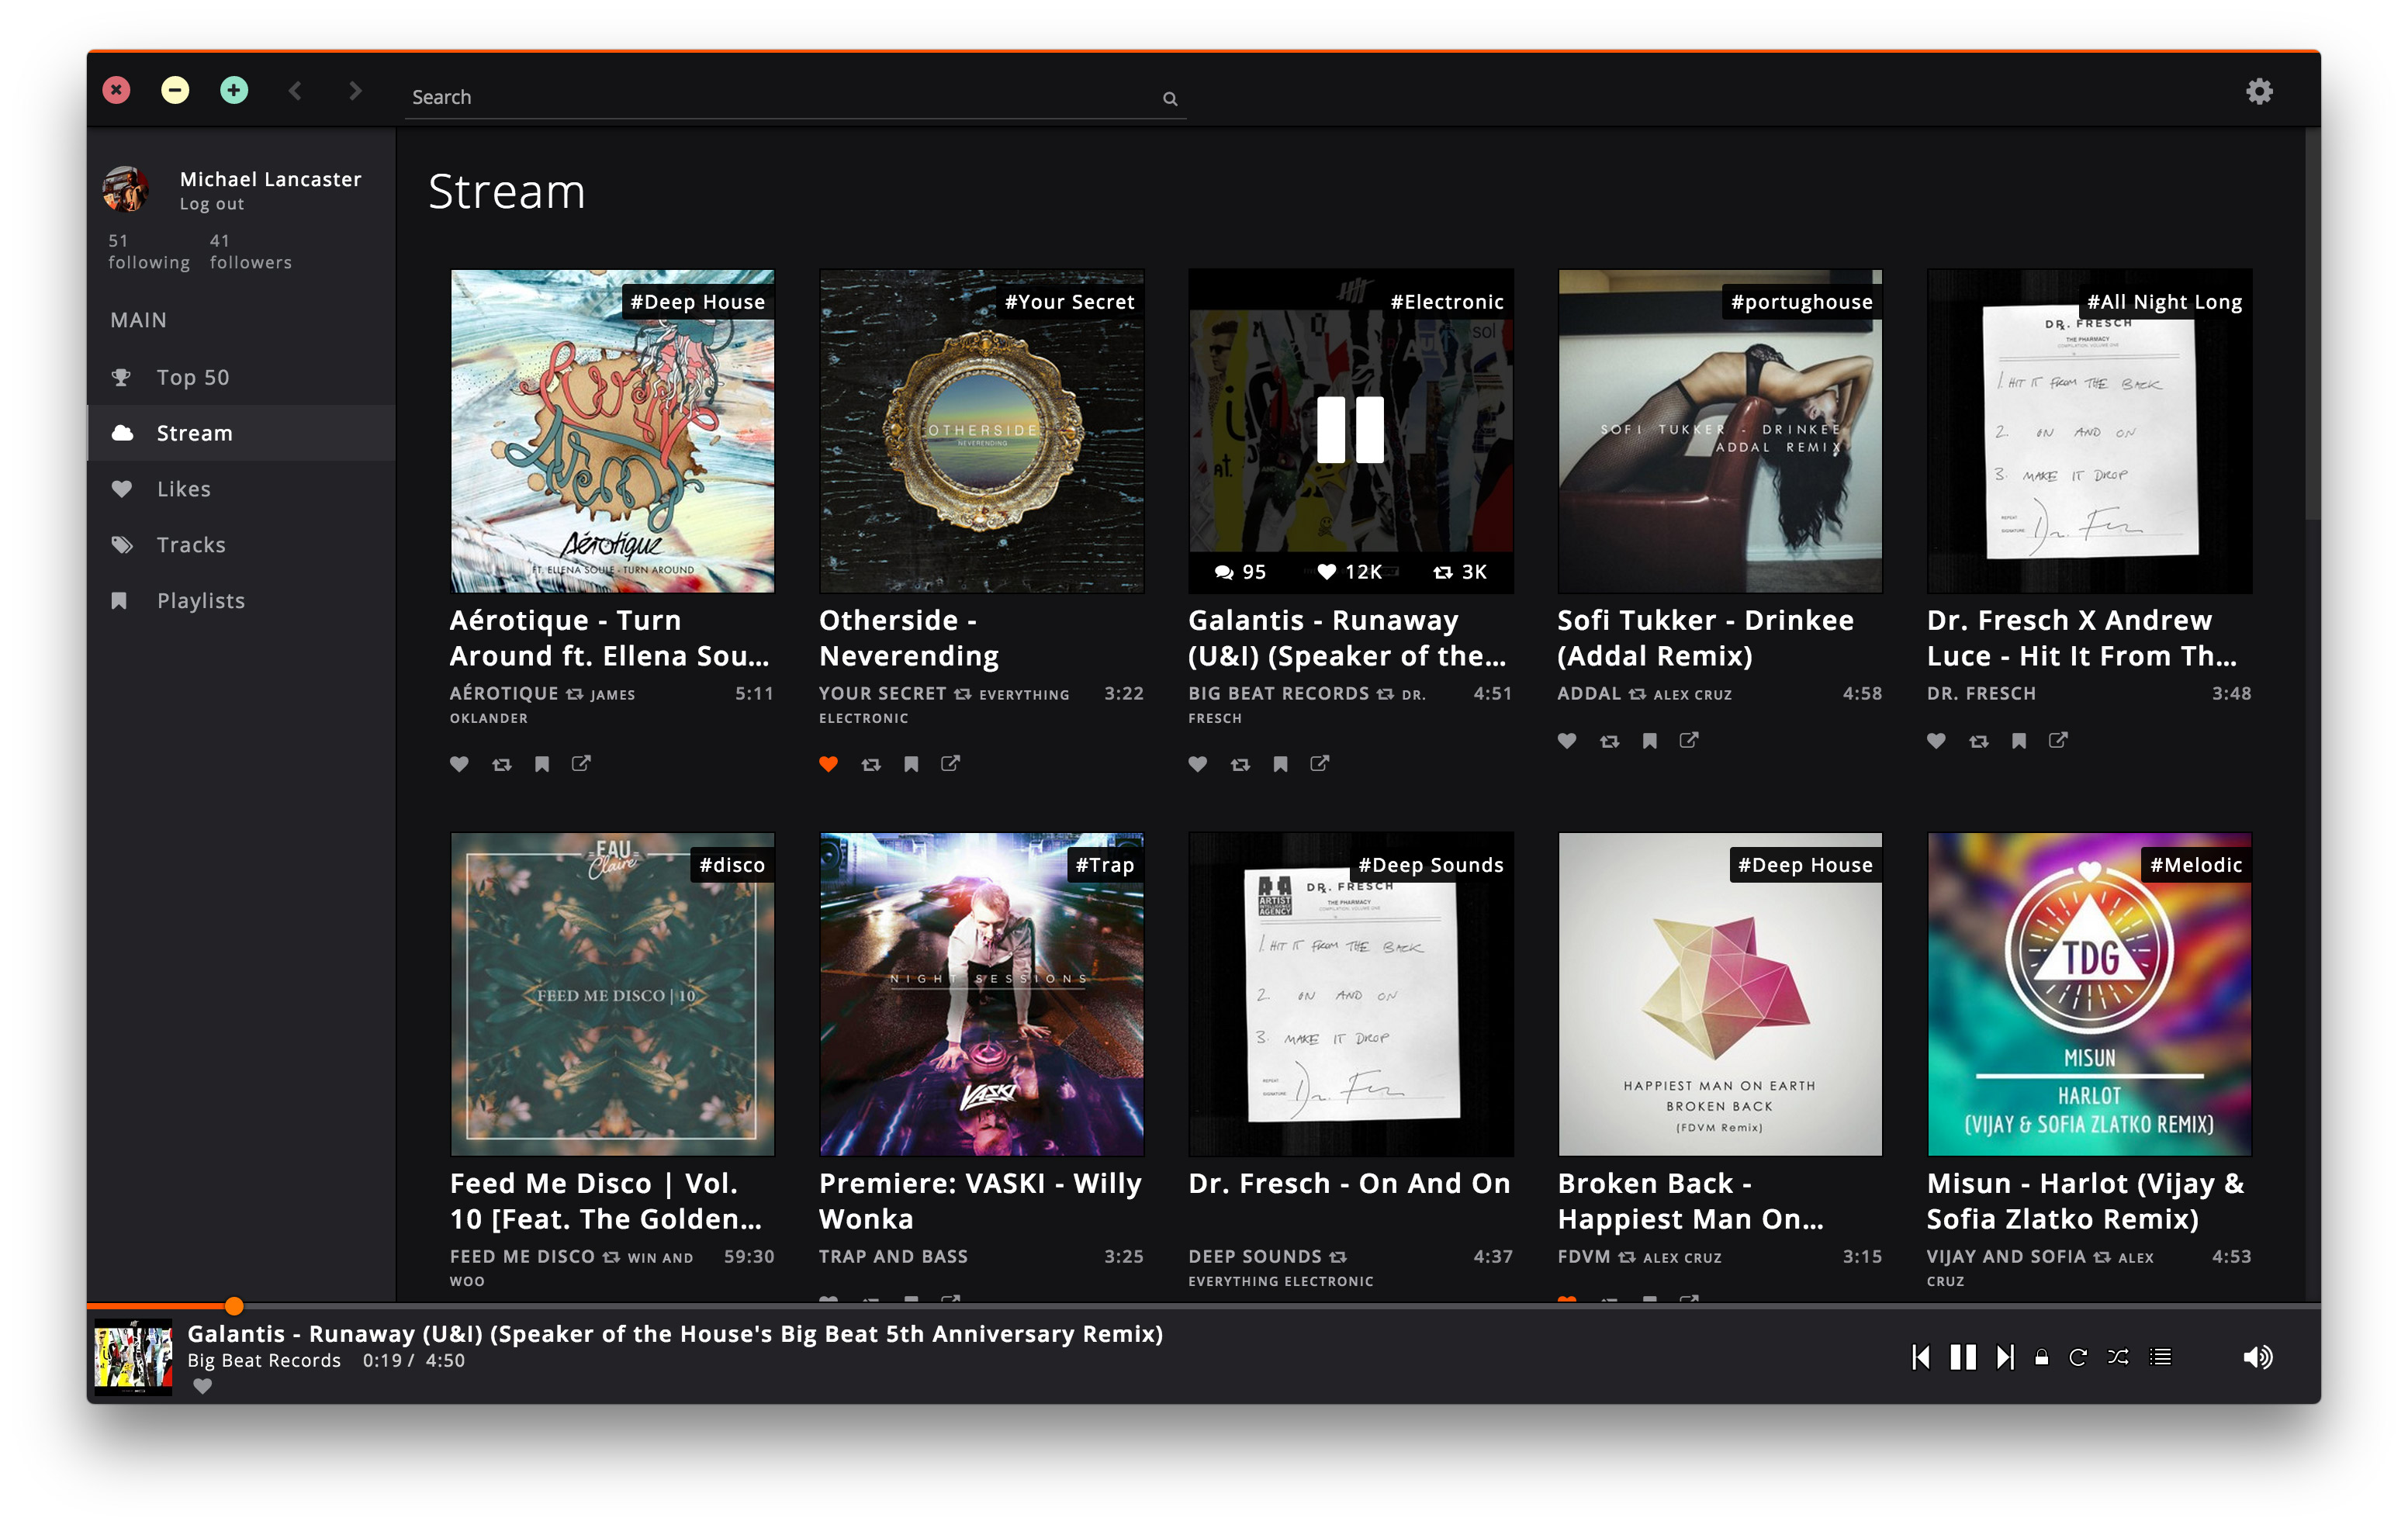Open Top 50 in the sidebar

193,377
